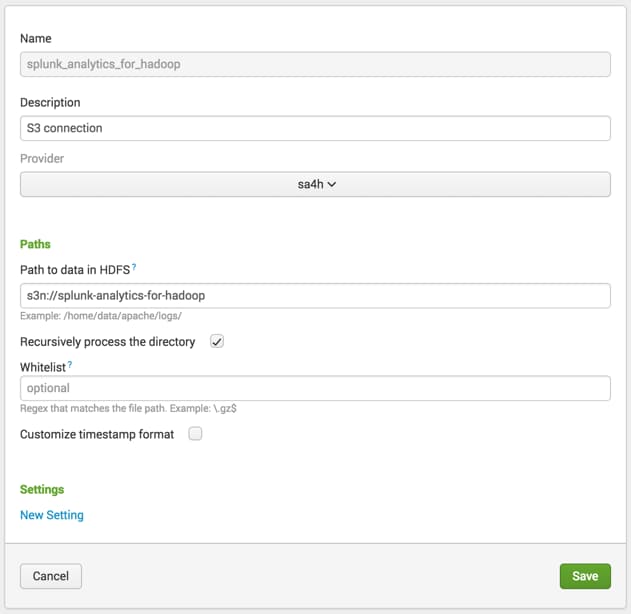Click the green Paths section heading
Viewport: 631px width, 614px height.
pyautogui.click(x=35, y=244)
